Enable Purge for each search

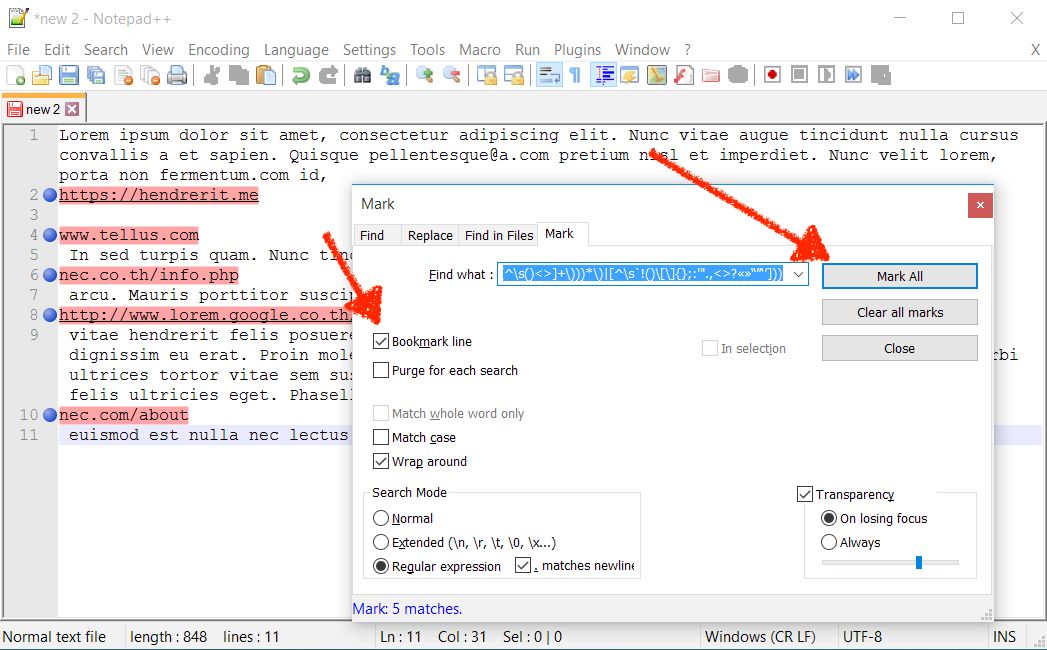[x=381, y=371]
